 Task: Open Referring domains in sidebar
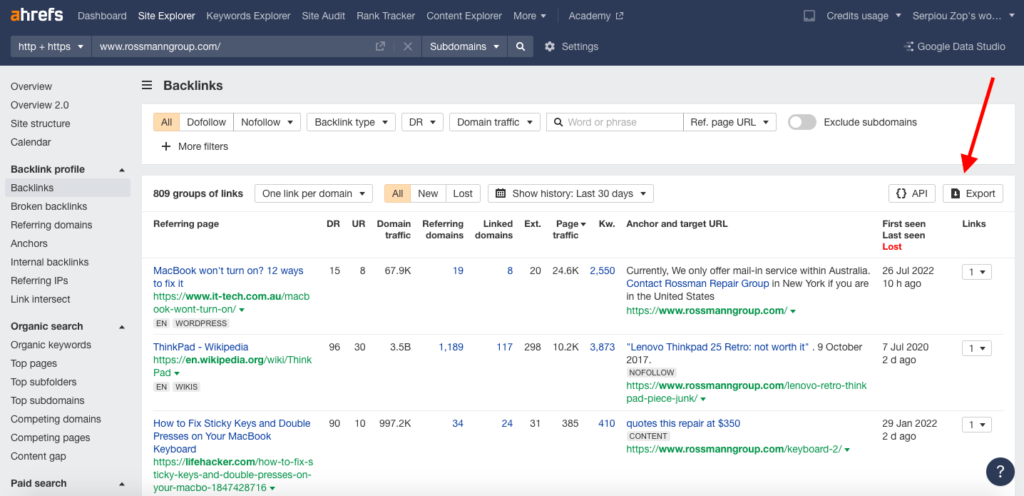click(52, 225)
